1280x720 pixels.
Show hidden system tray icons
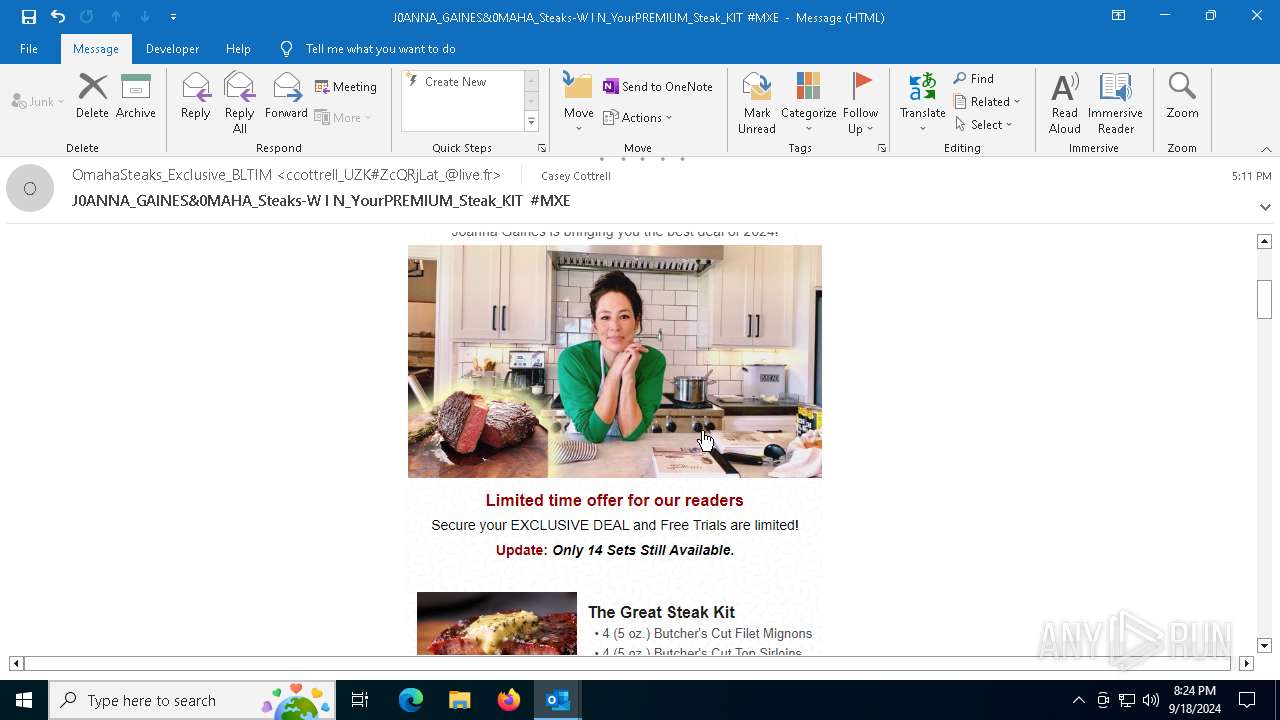[x=1078, y=700]
